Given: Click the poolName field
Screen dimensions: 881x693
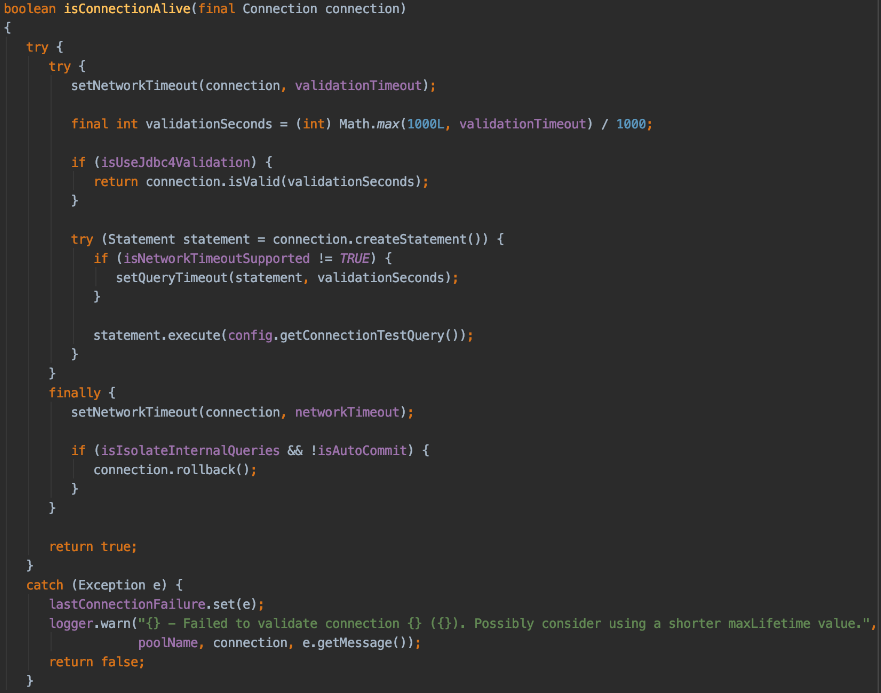Looking at the screenshot, I should coord(168,643).
